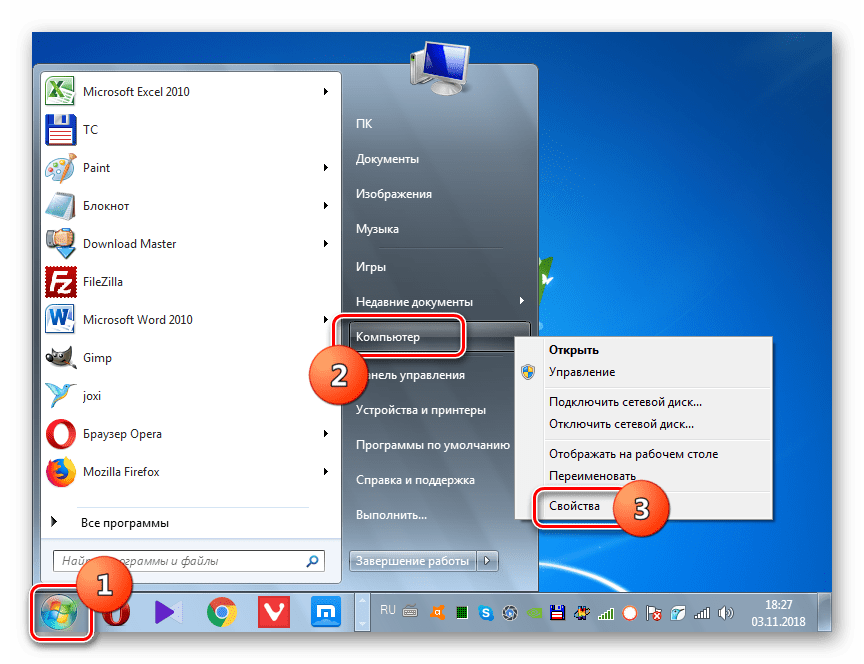864x664 pixels.
Task: Click the user account monitor picture
Action: (x=440, y=68)
